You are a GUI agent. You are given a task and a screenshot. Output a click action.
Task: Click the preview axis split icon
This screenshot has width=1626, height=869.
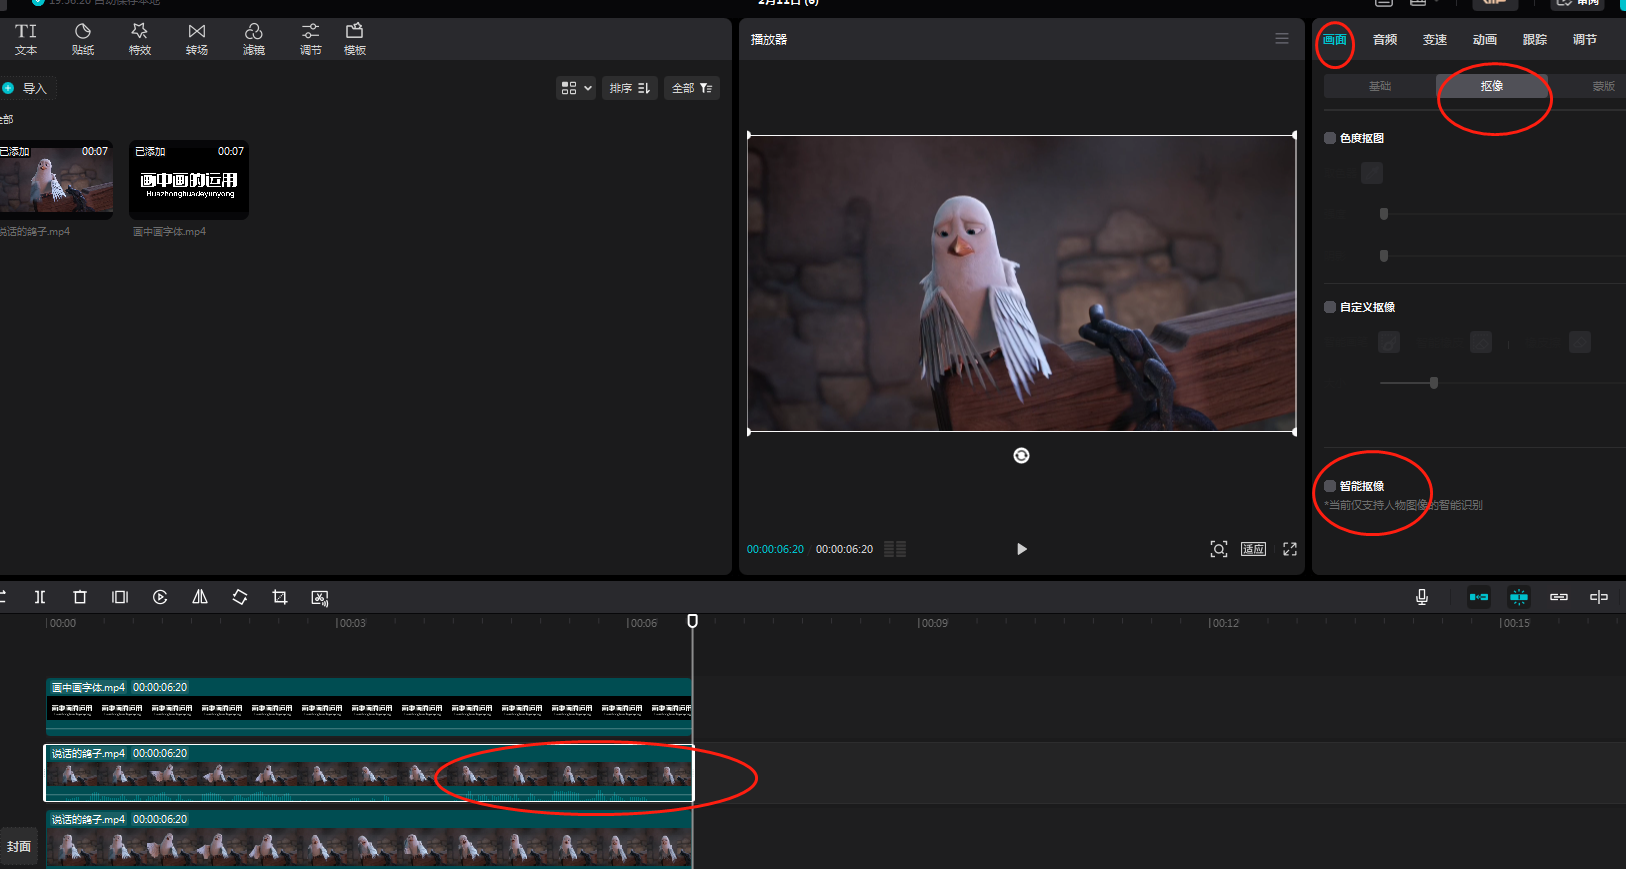1599,597
